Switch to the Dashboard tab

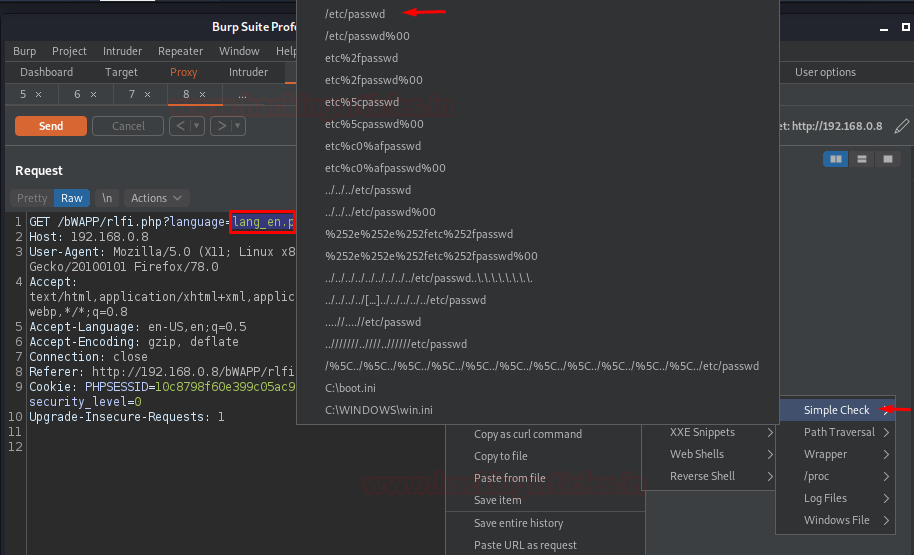[x=47, y=72]
